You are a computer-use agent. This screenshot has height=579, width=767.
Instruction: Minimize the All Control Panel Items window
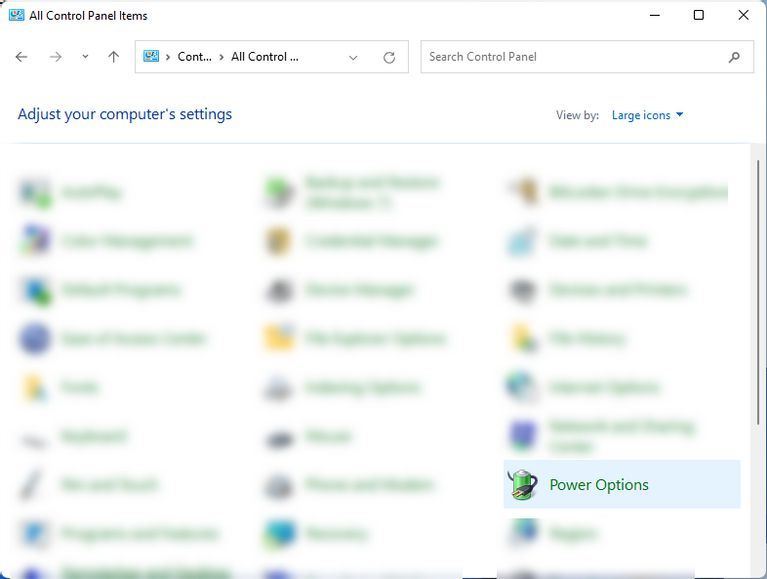point(654,15)
